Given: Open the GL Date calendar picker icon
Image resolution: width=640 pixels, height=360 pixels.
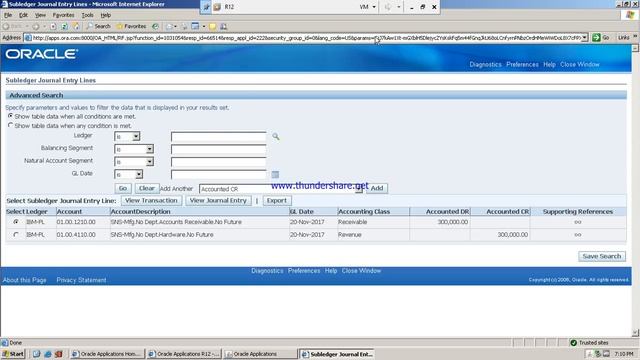Looking at the screenshot, I should pos(276,175).
